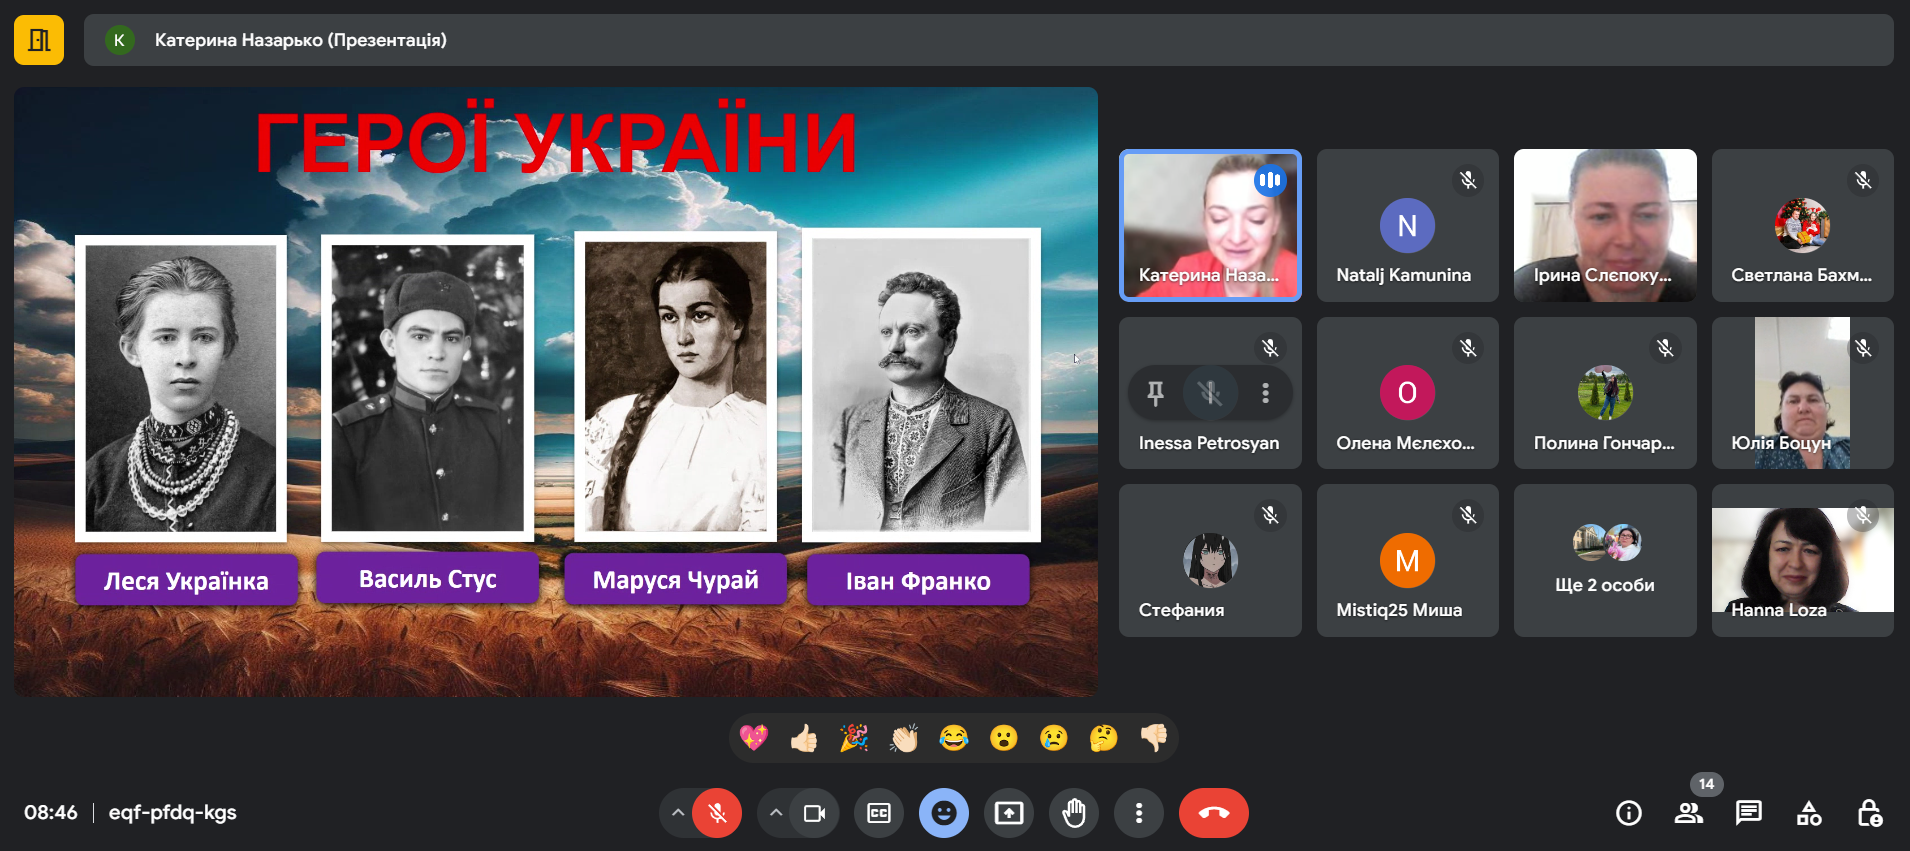Send the party popper reaction
The image size is (1910, 851).
click(x=853, y=738)
